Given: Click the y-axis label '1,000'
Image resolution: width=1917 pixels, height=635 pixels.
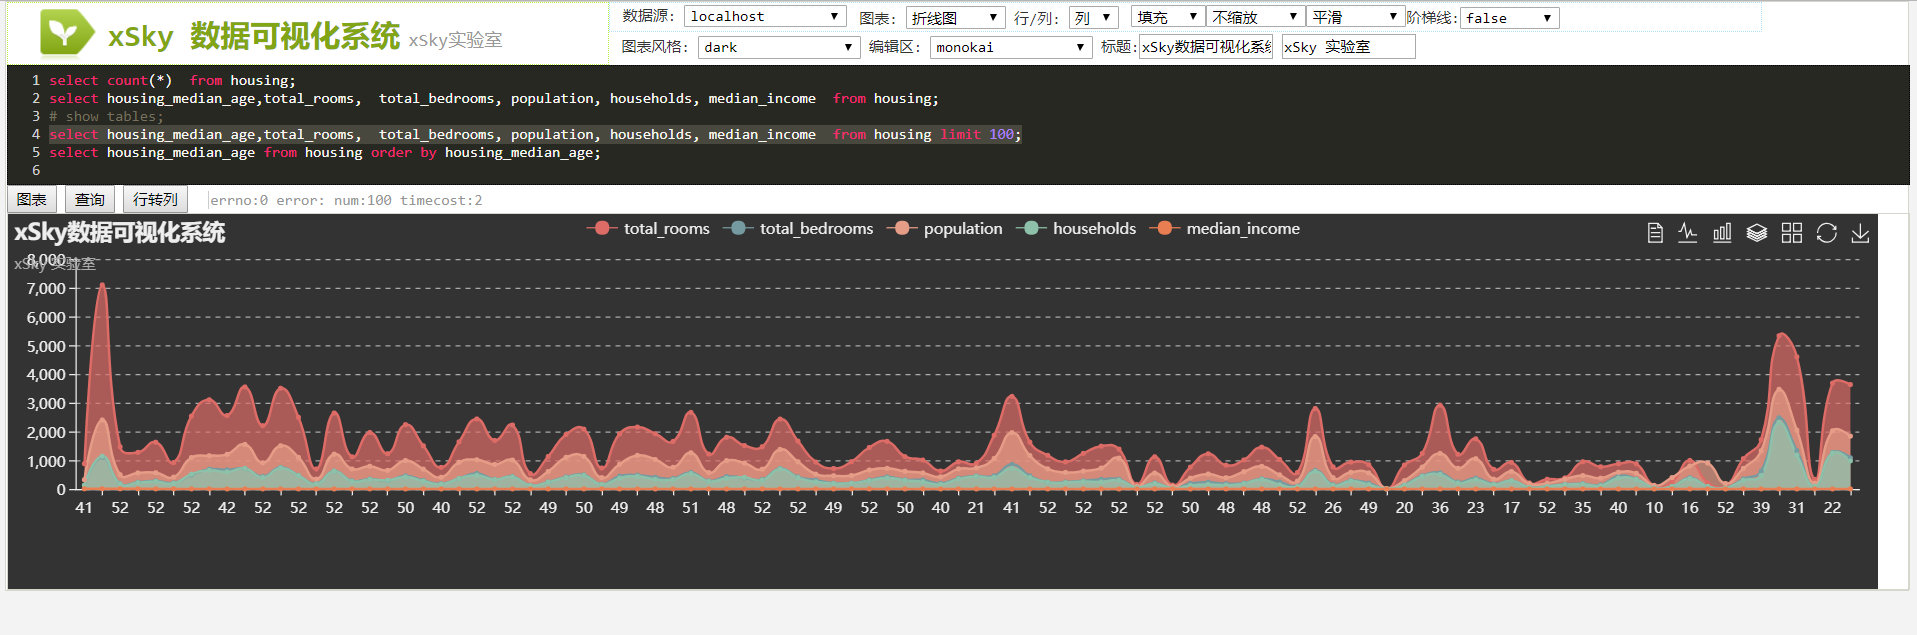Looking at the screenshot, I should pos(46,462).
